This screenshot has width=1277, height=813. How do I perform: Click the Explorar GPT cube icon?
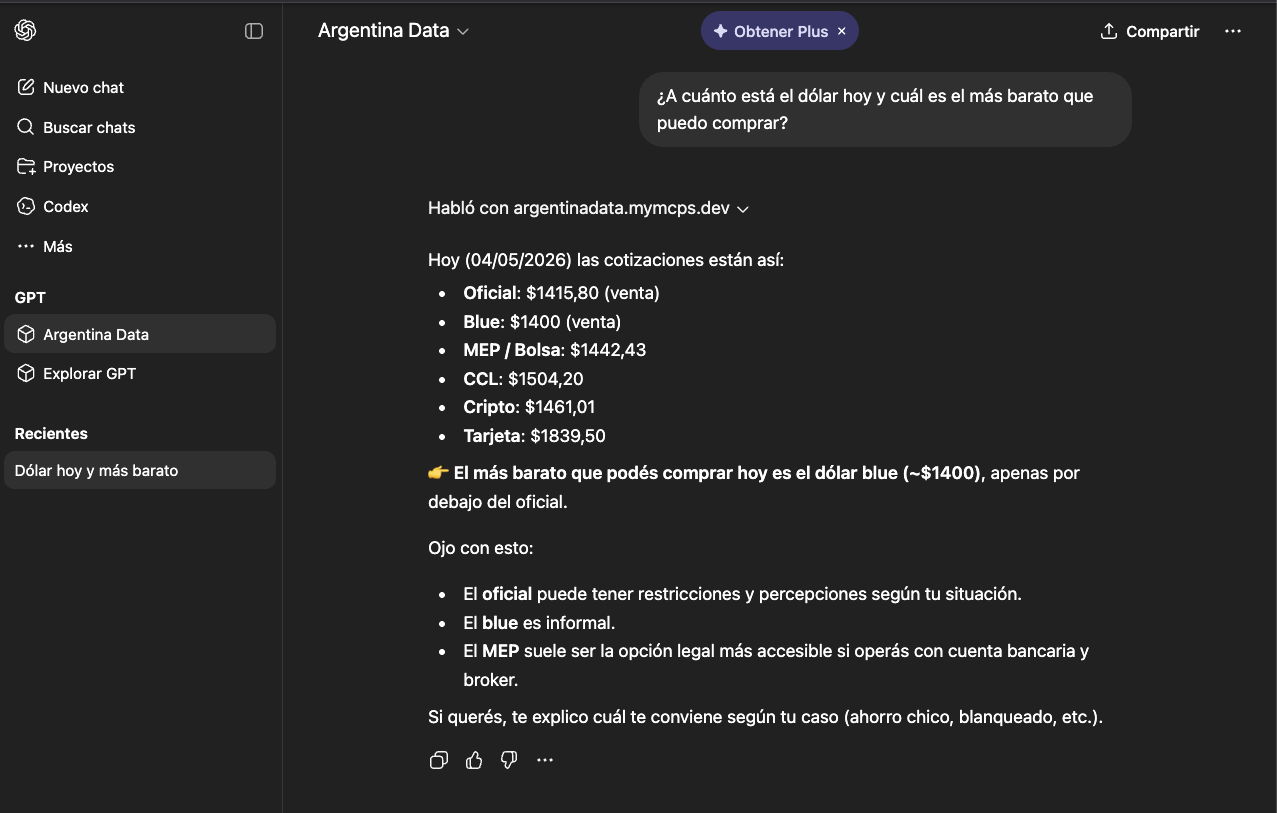pos(26,373)
